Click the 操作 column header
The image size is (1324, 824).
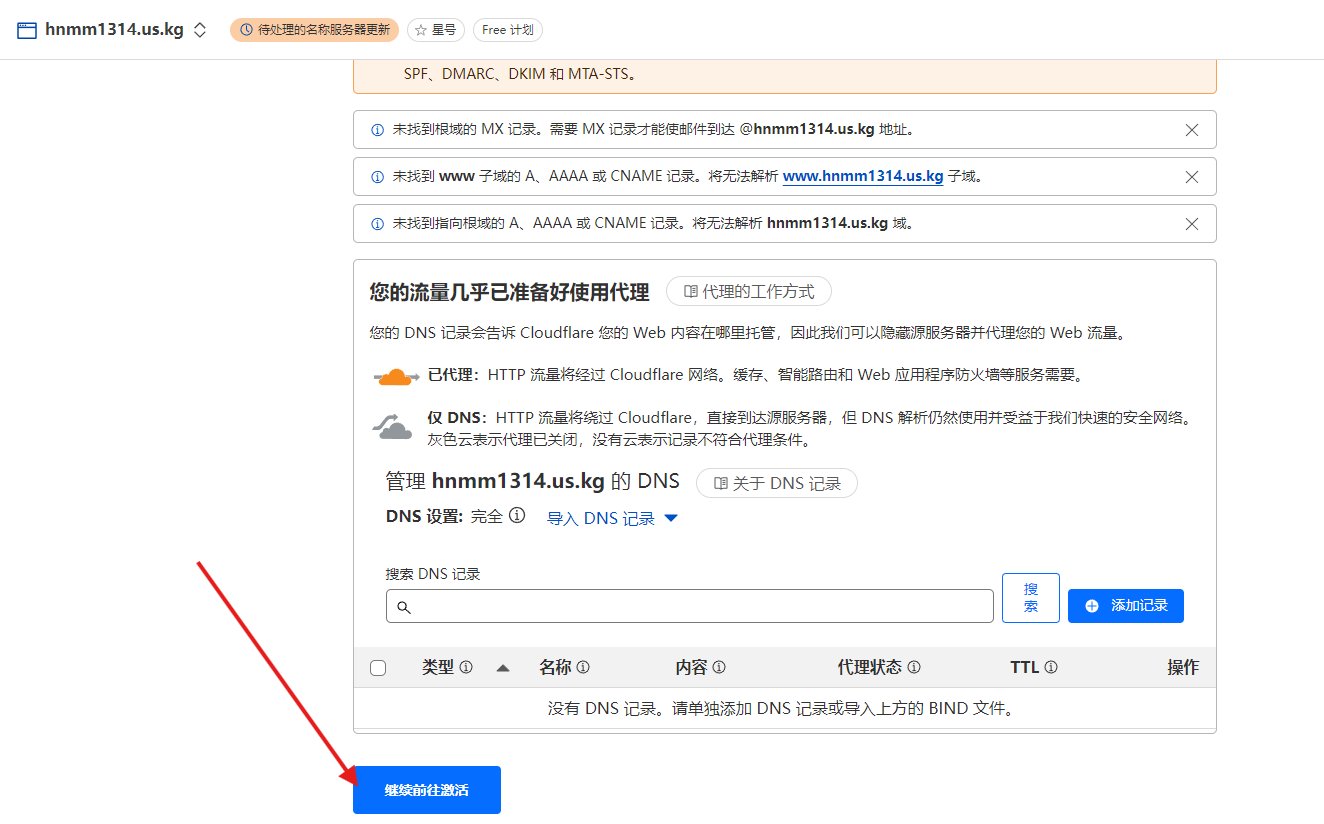point(1183,667)
